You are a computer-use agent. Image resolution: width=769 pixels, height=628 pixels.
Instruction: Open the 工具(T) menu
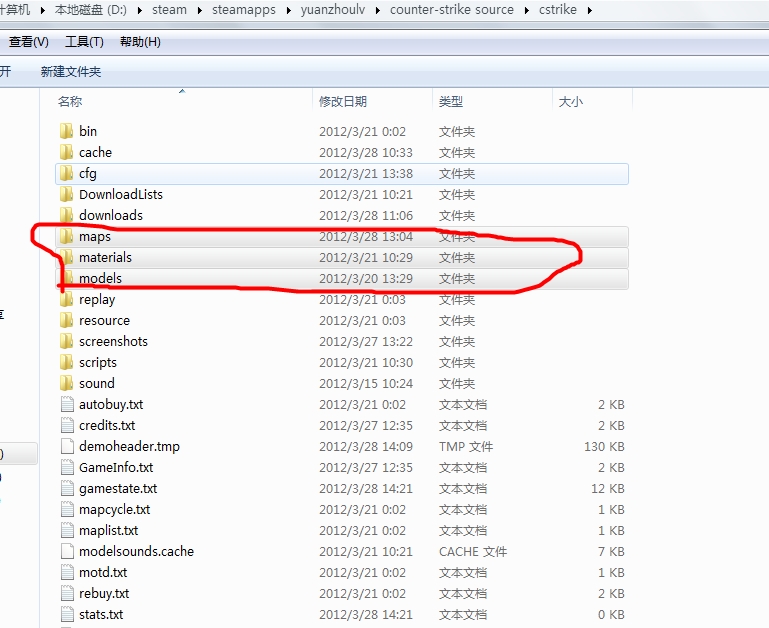[84, 42]
